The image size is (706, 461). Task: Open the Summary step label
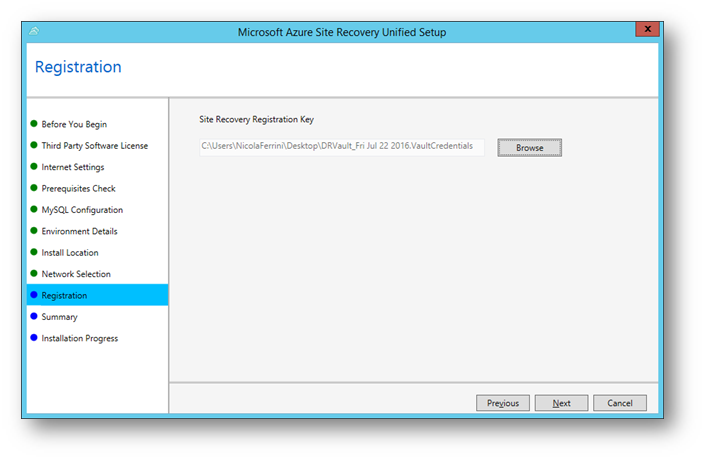(x=59, y=317)
